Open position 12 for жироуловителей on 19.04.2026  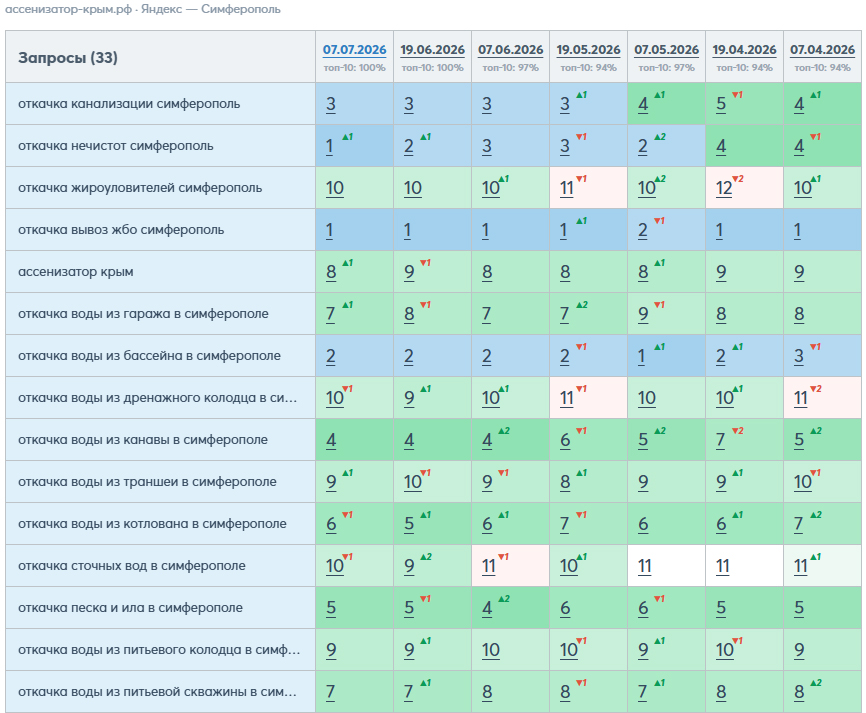724,188
